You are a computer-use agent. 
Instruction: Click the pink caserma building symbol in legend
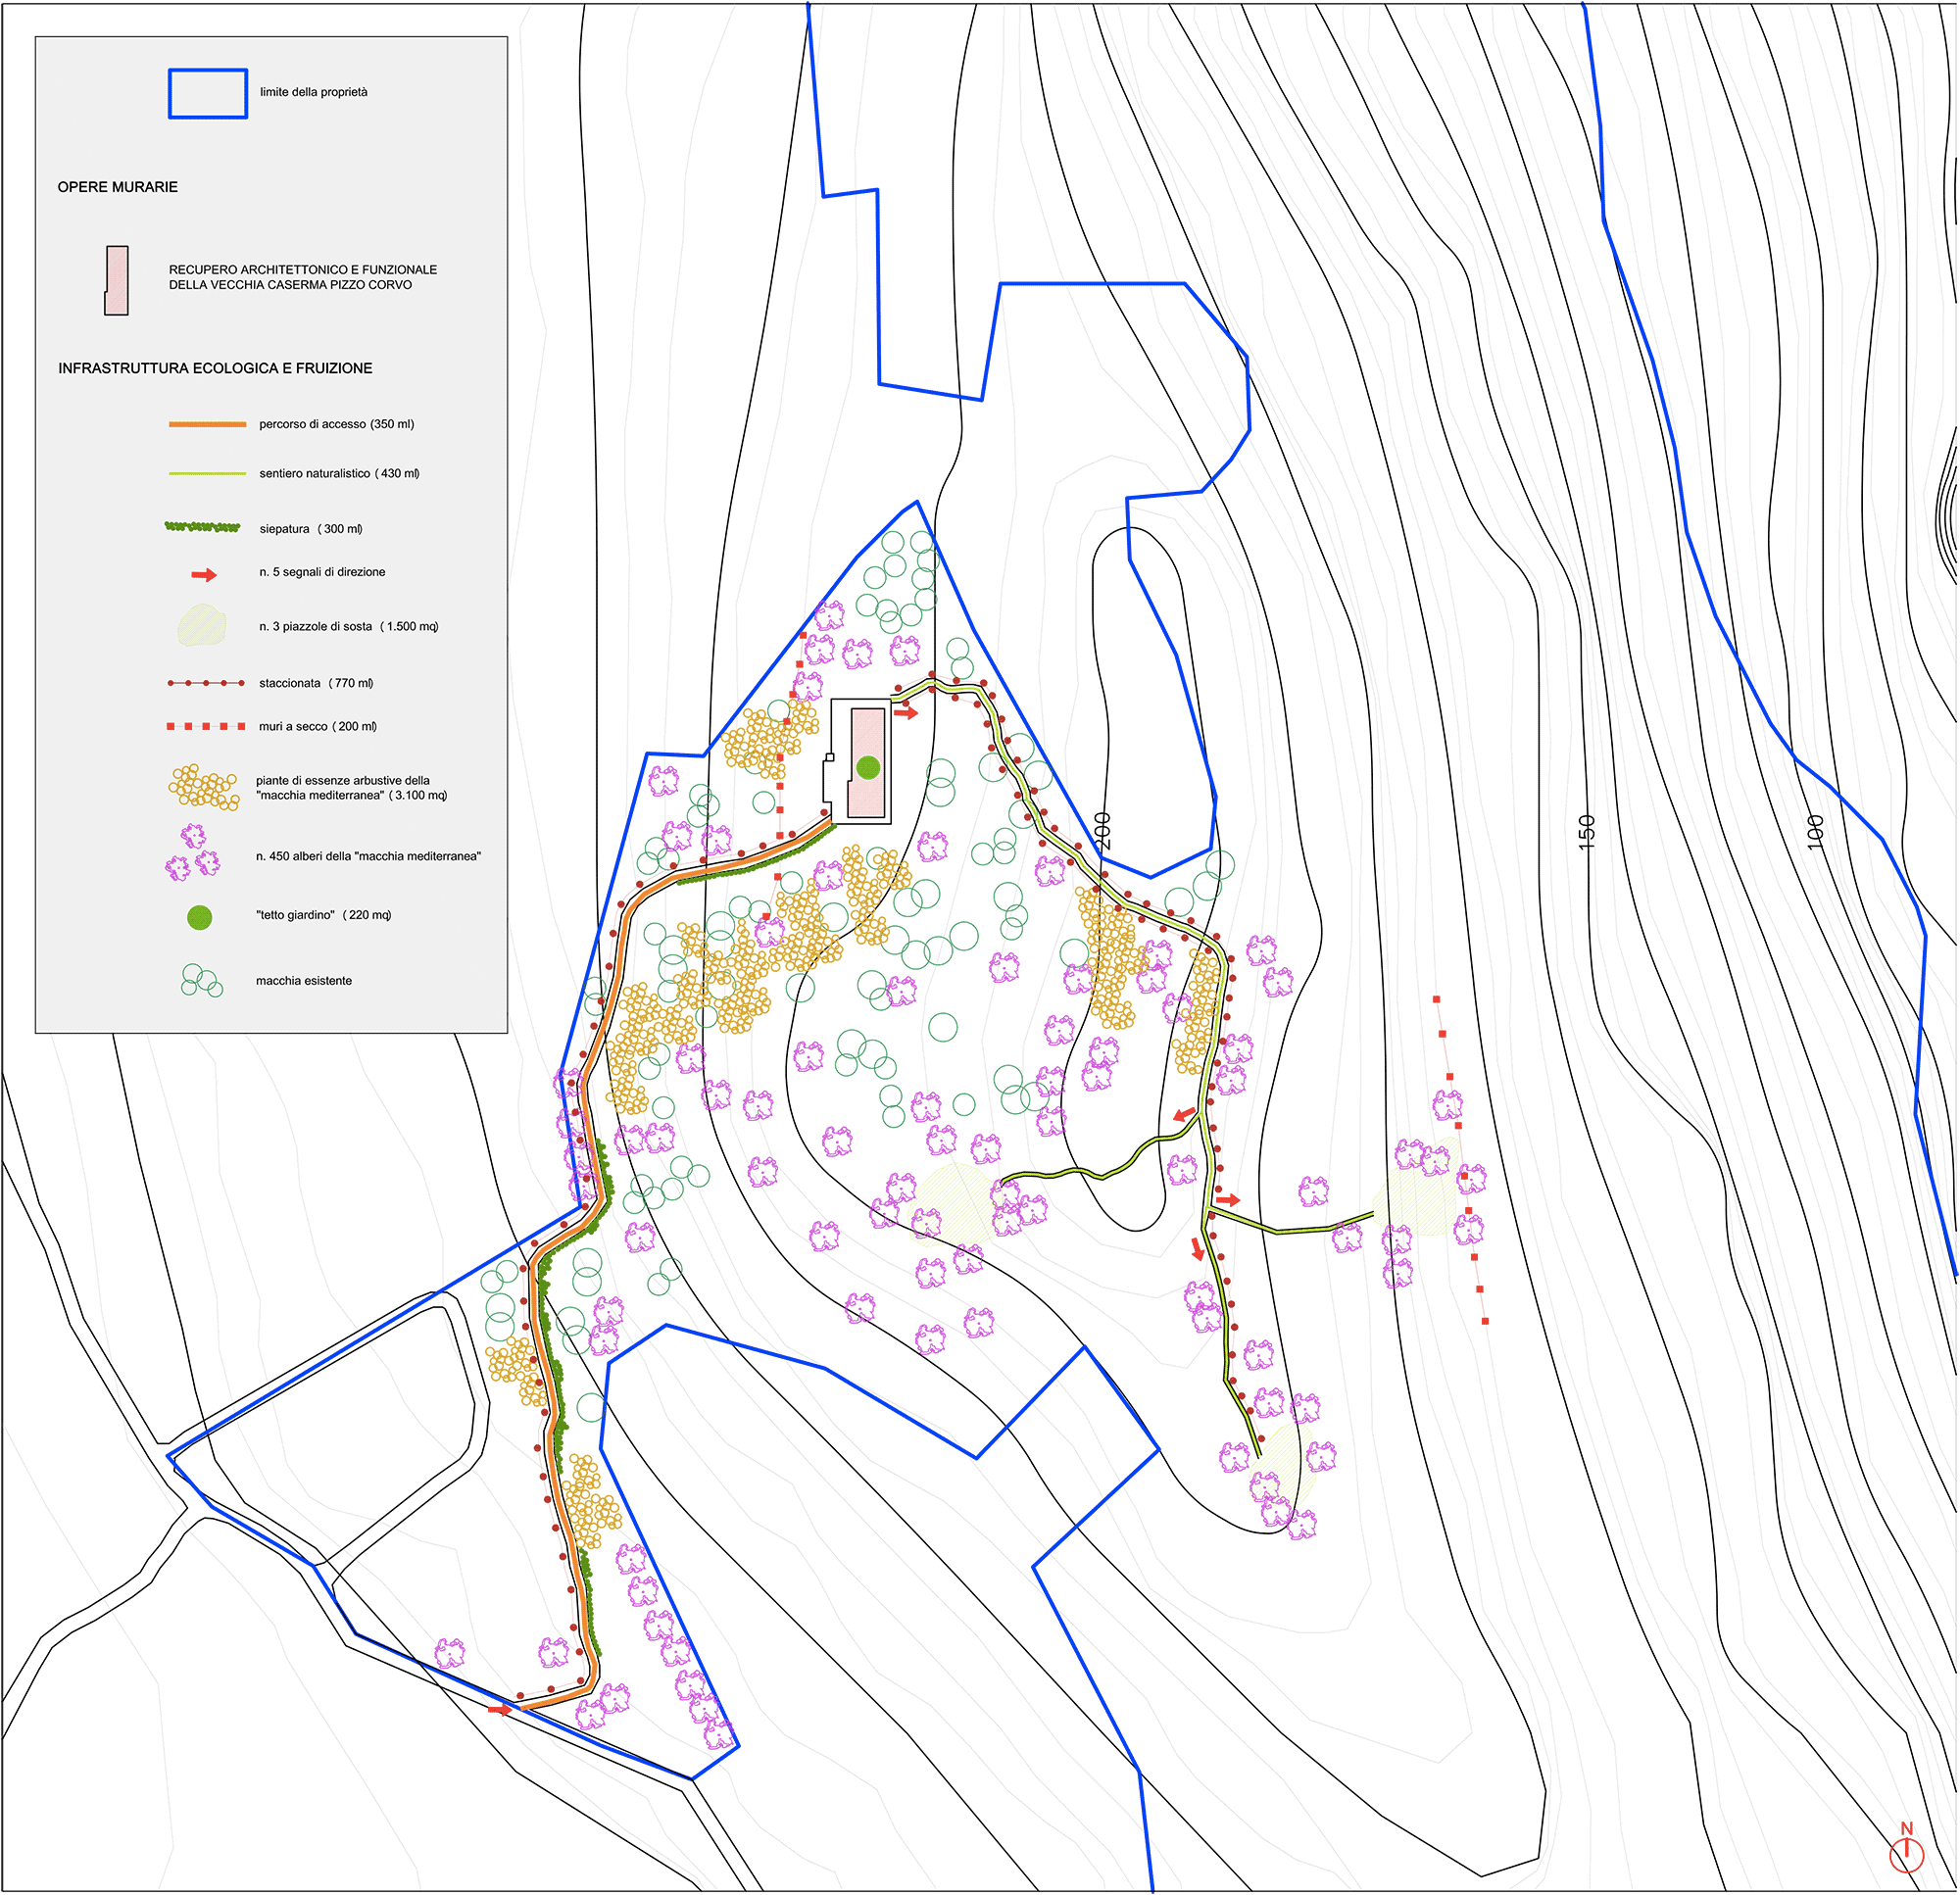117,281
